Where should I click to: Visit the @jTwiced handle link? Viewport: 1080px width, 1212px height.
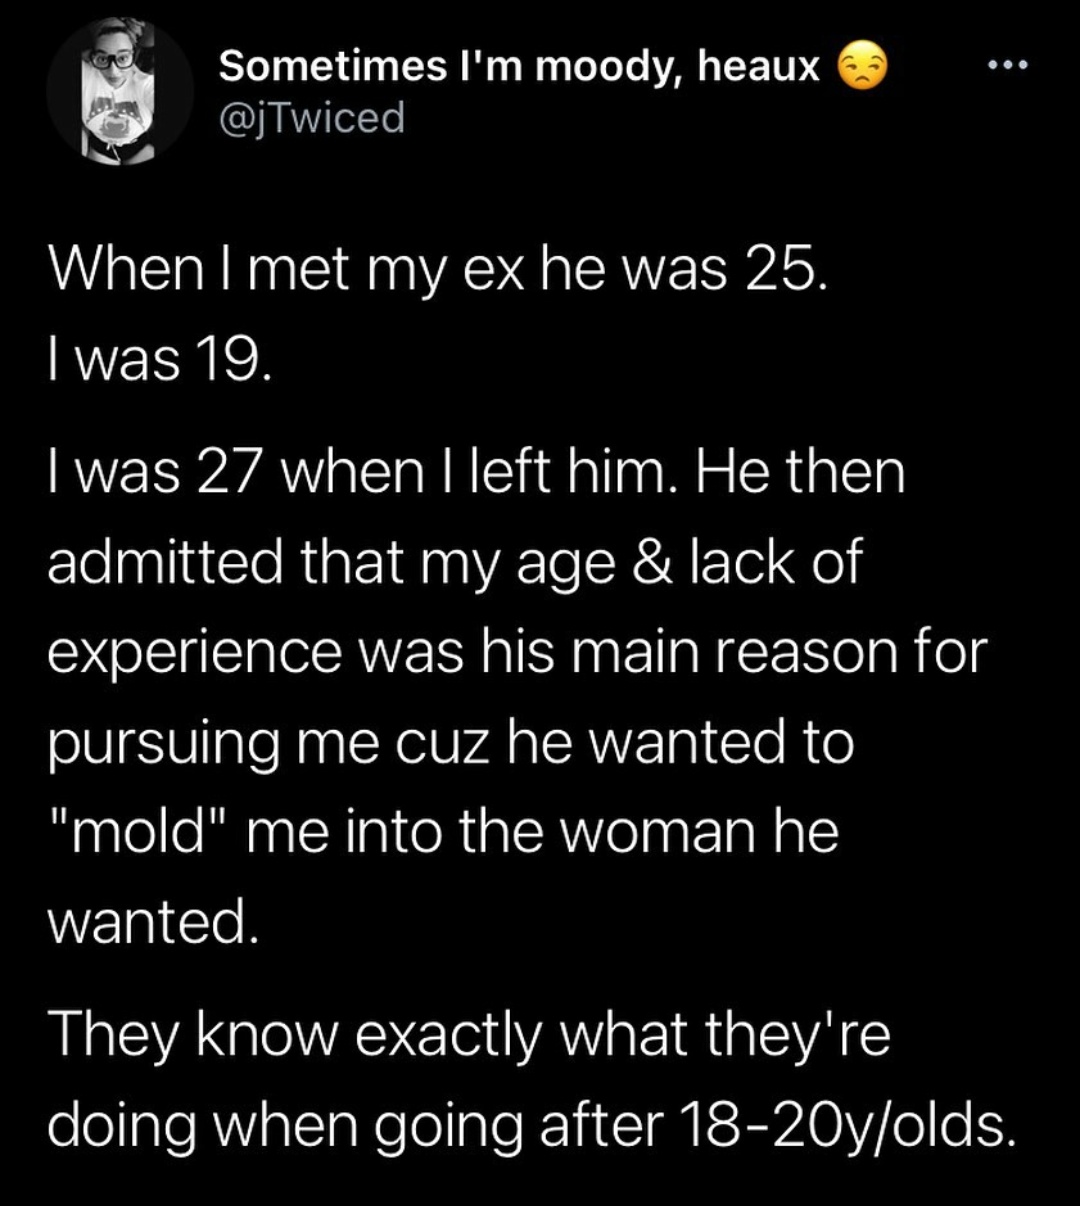pyautogui.click(x=312, y=118)
